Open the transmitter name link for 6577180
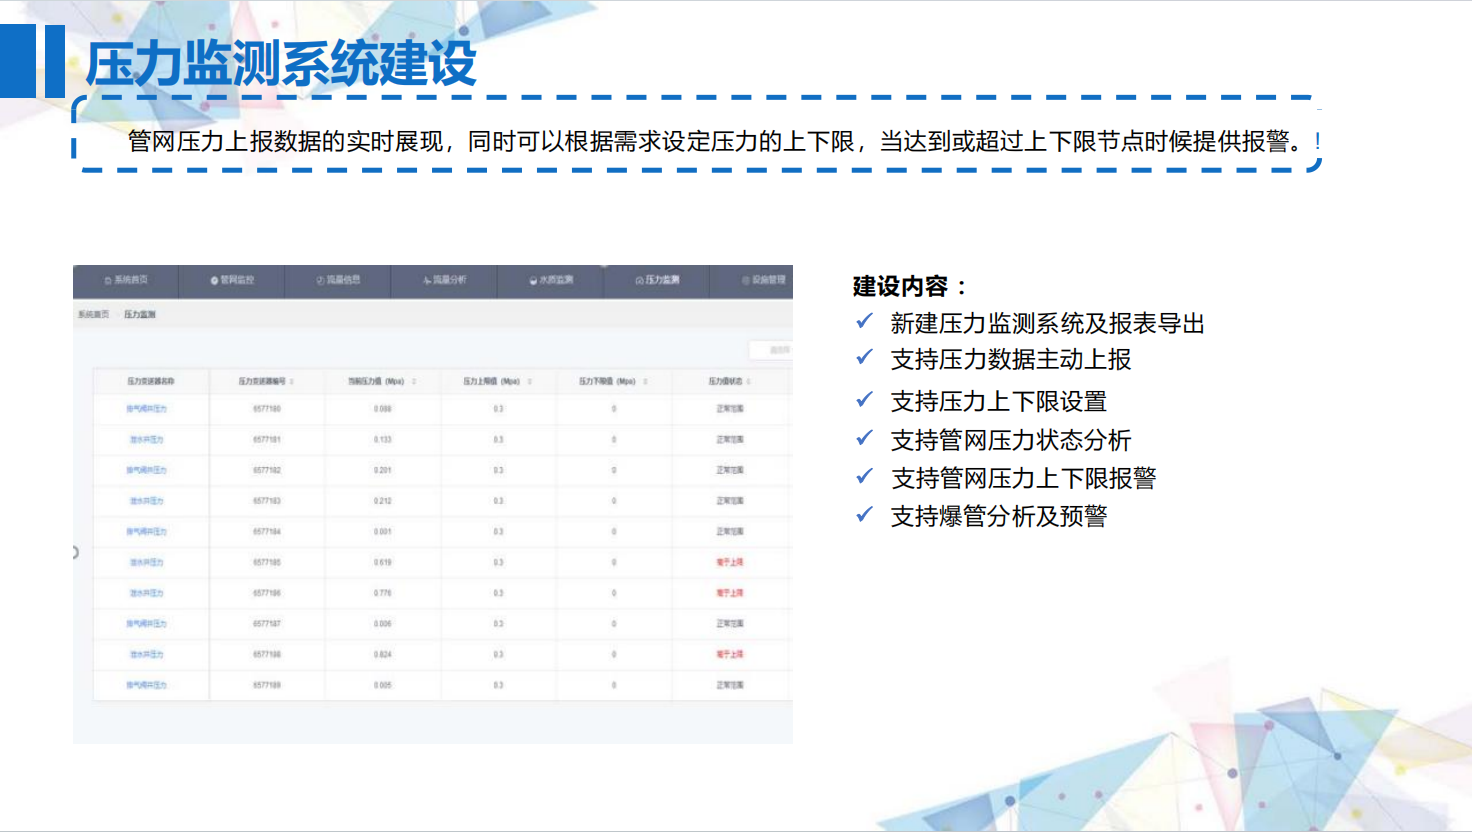 click(x=146, y=409)
